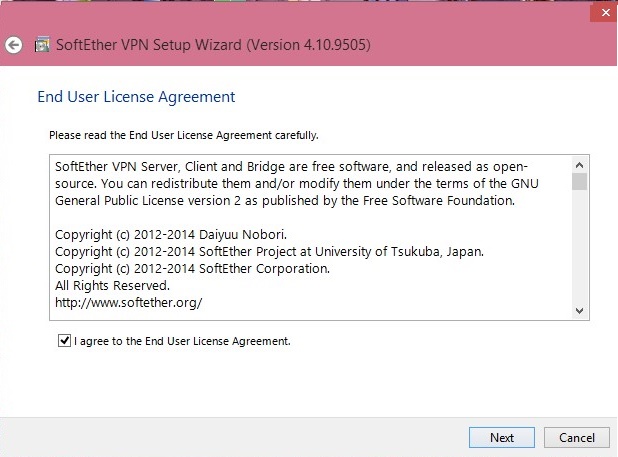The image size is (618, 457).
Task: Cancel the VPN setup
Action: click(x=577, y=437)
